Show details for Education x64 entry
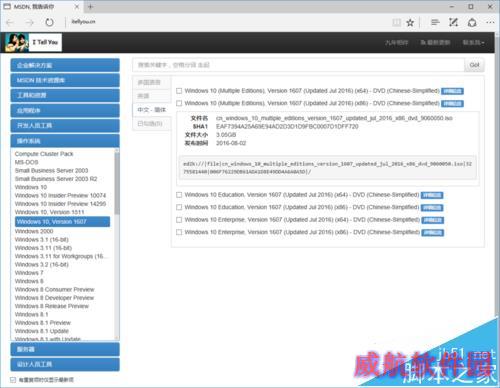Image resolution: width=500 pixels, height=388 pixels. tap(432, 195)
